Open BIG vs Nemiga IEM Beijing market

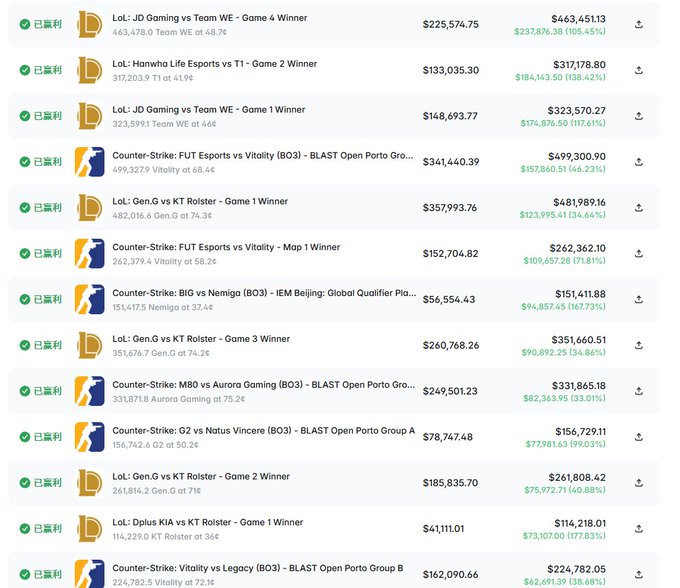[264, 293]
